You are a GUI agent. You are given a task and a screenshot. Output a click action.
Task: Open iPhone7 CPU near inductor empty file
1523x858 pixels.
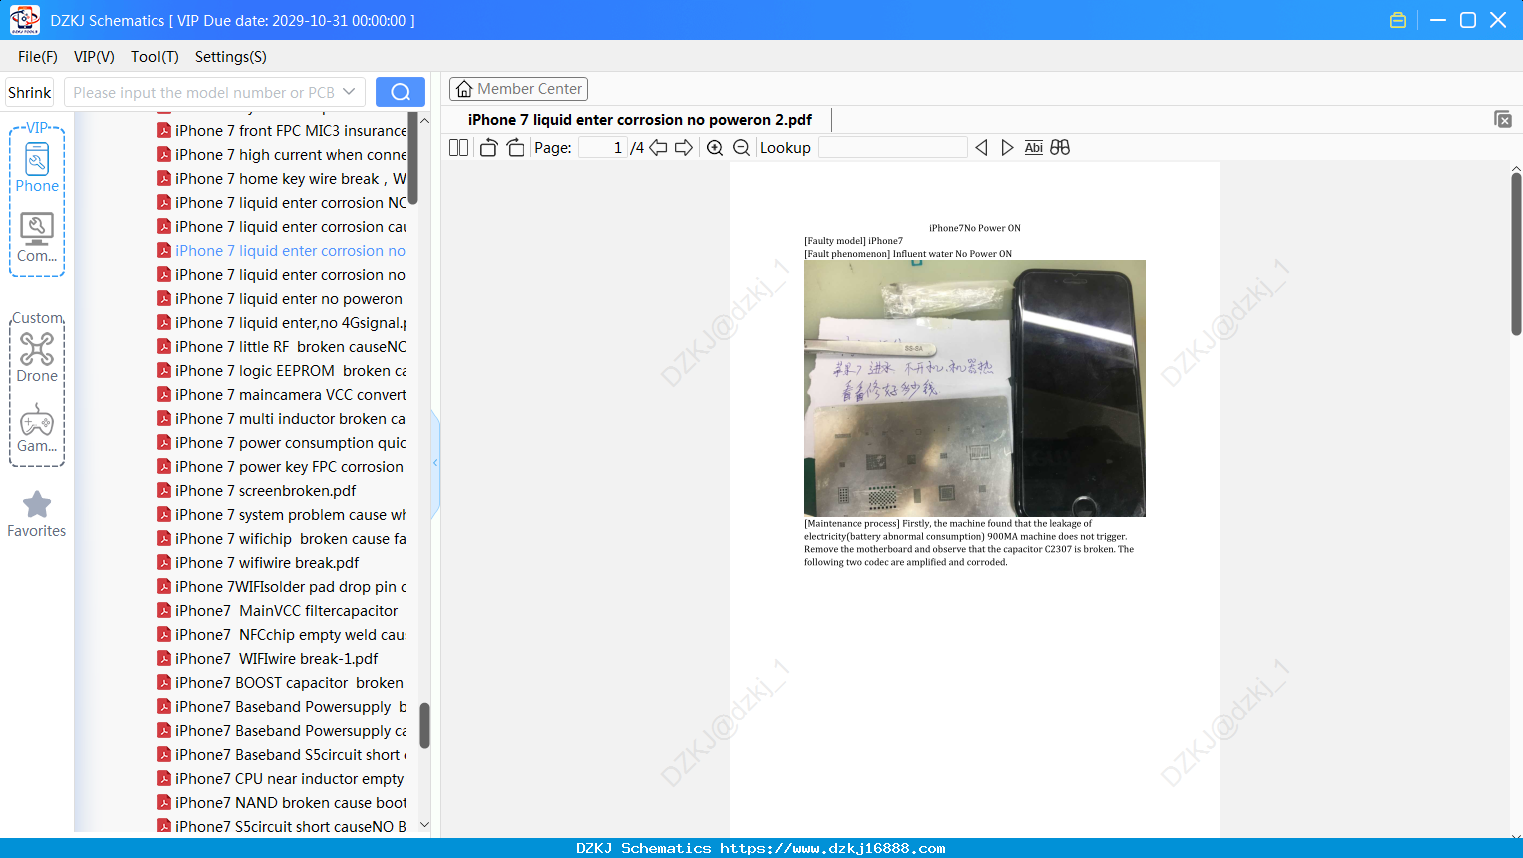pos(289,778)
